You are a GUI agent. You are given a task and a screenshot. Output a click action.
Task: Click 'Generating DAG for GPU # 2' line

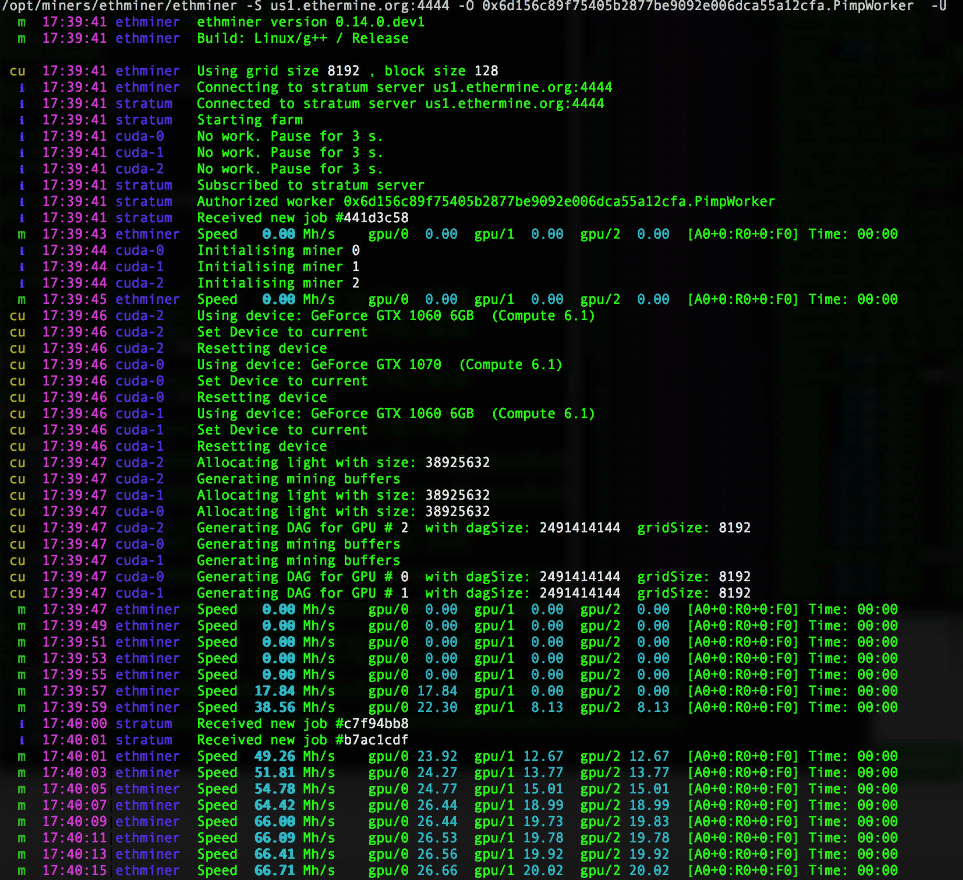pos(474,528)
